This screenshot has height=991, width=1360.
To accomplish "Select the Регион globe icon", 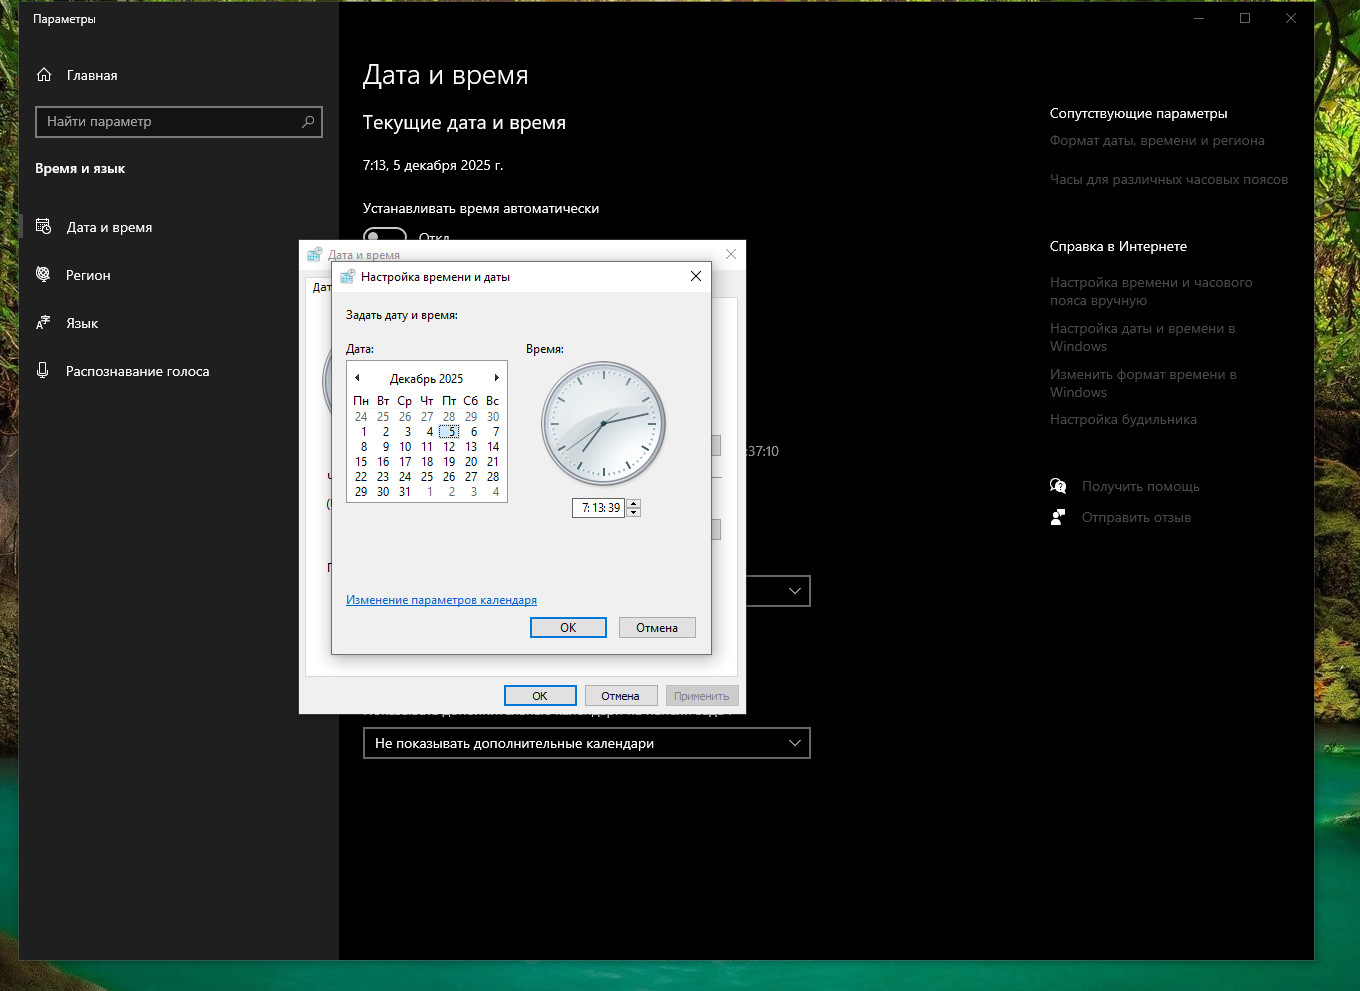I will click(x=43, y=275).
